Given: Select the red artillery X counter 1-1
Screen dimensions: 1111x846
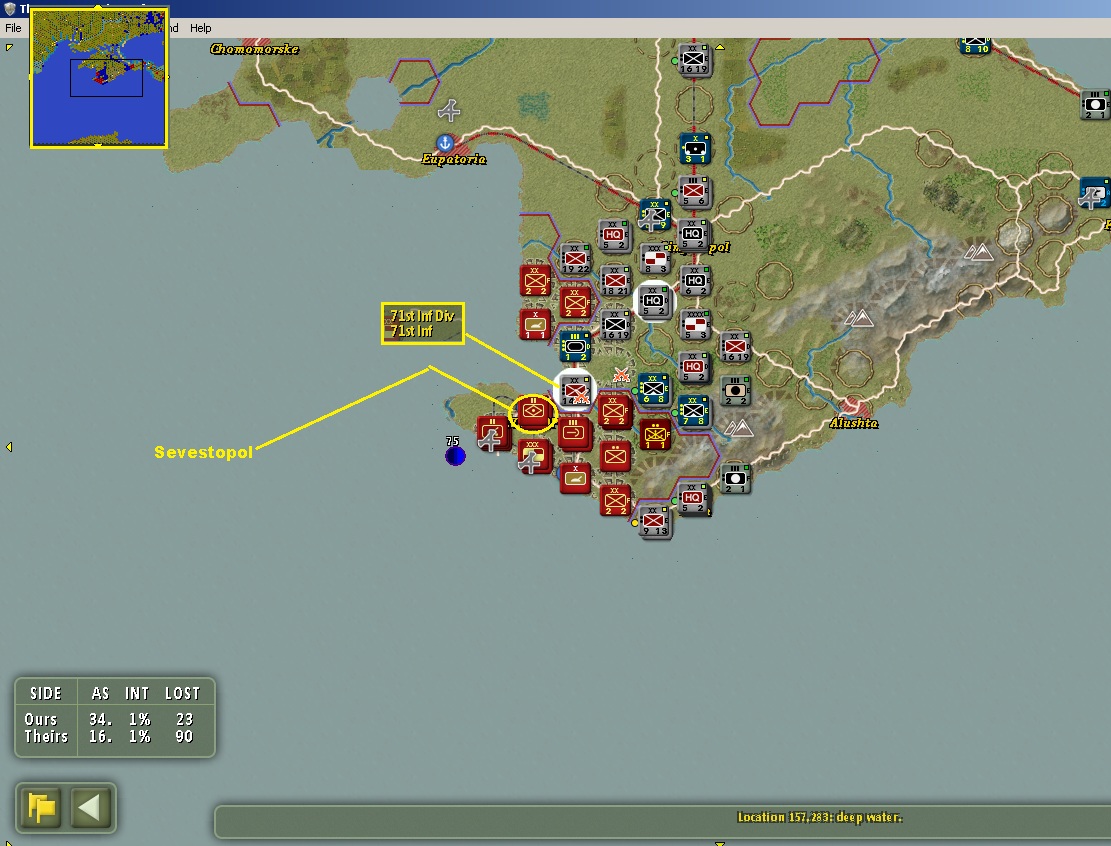Looking at the screenshot, I should point(535,324).
